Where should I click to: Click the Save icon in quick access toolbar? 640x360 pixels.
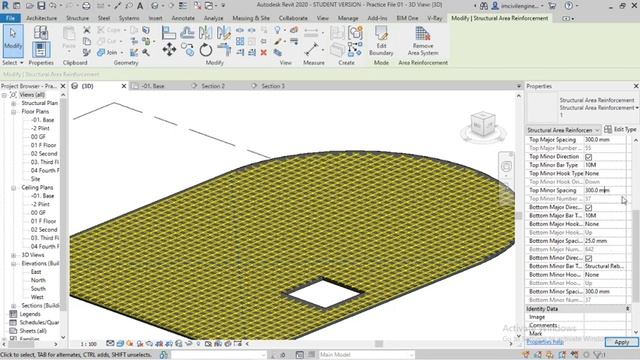point(41,6)
